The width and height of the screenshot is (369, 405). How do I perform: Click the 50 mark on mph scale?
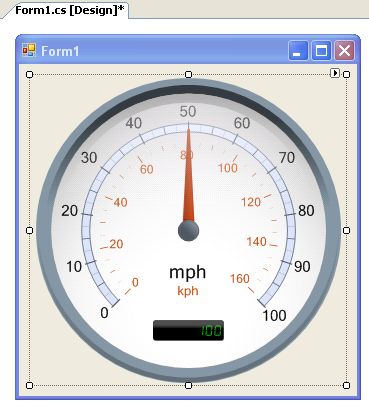point(188,111)
